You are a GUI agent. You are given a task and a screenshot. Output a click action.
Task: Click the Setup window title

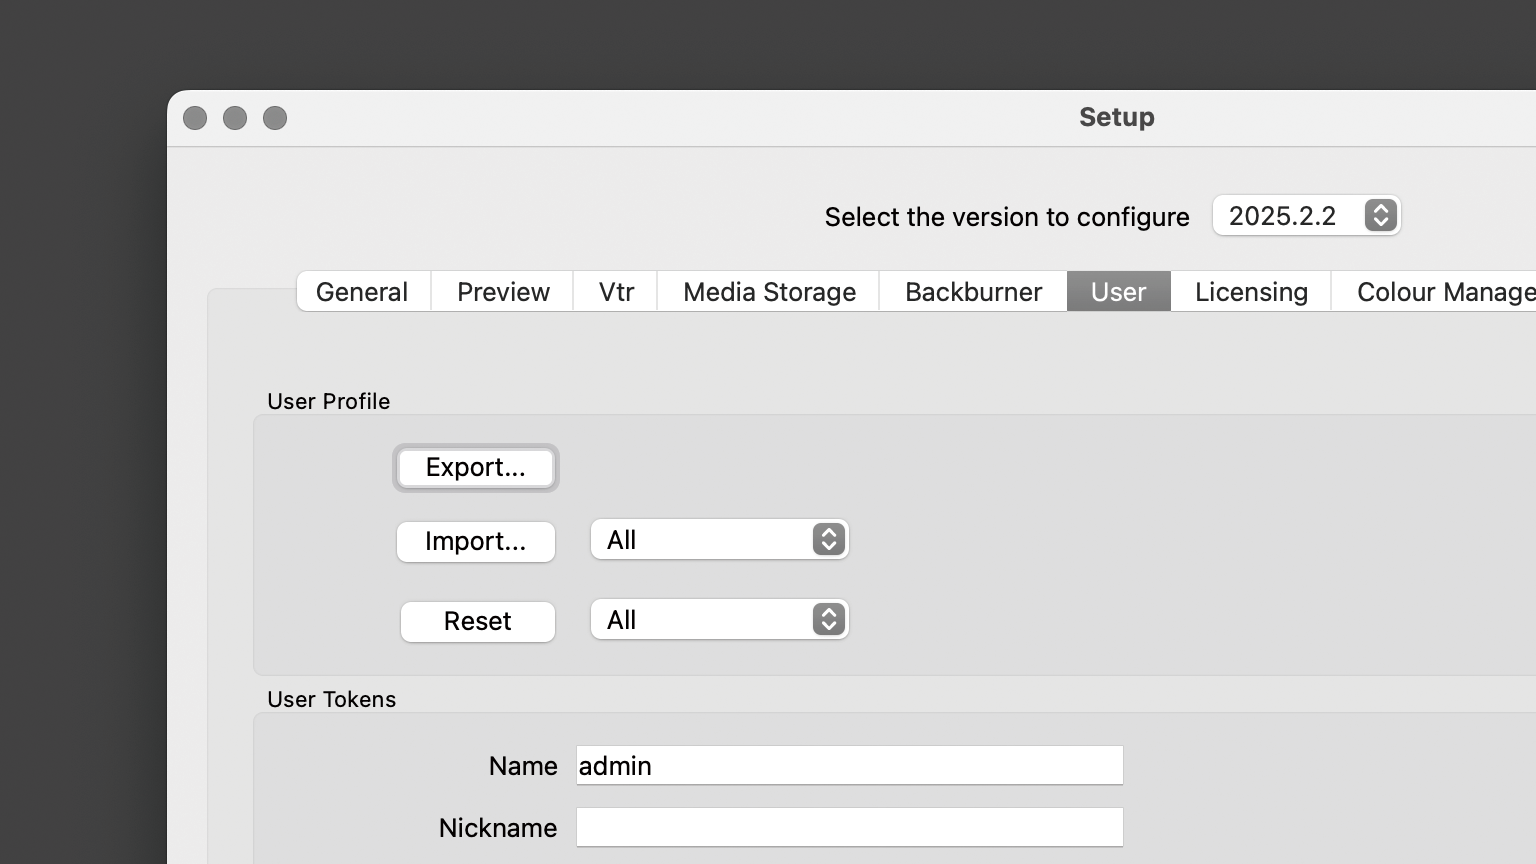click(1117, 117)
